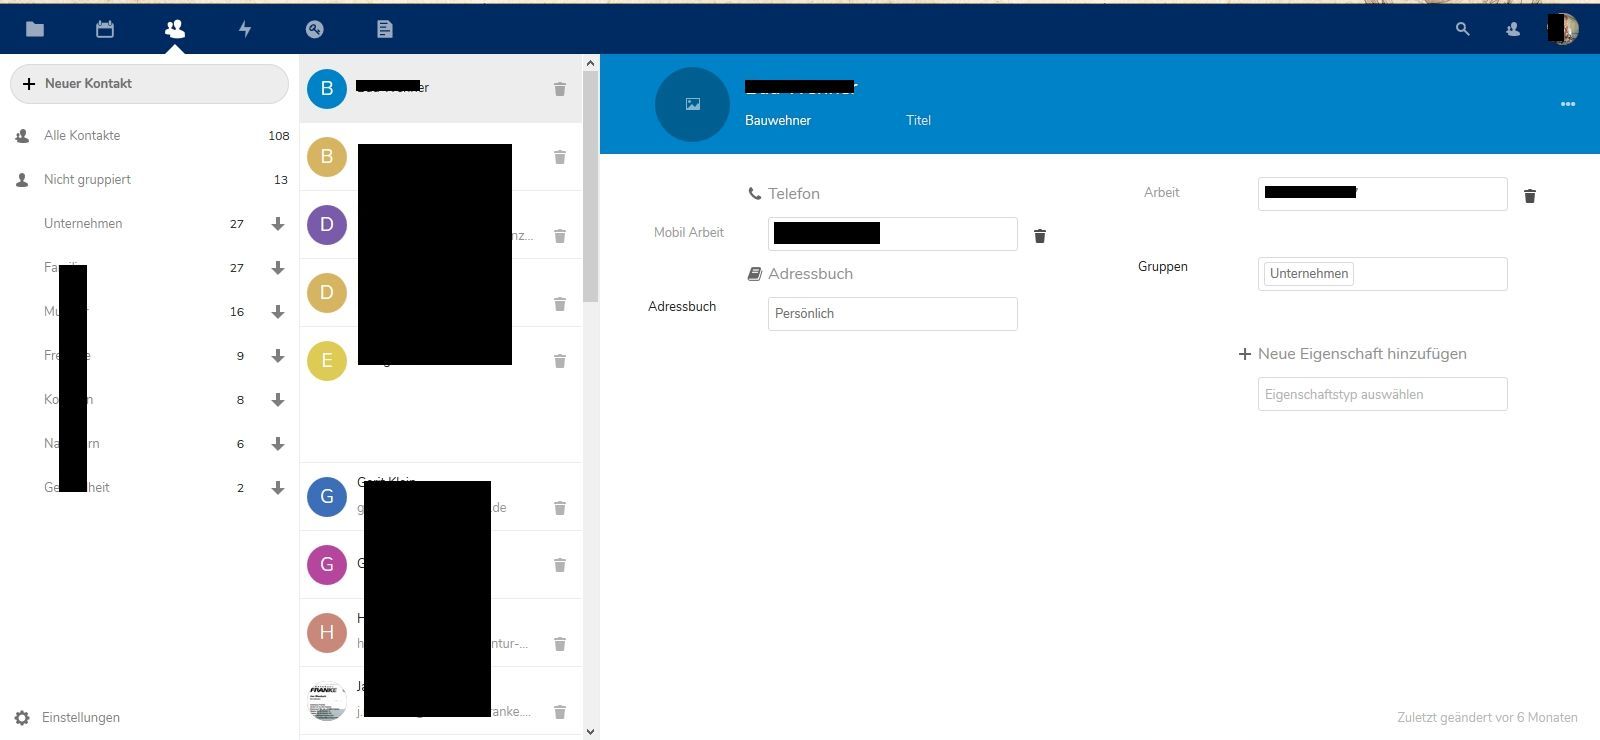Open the Activity lightning icon

pyautogui.click(x=245, y=29)
